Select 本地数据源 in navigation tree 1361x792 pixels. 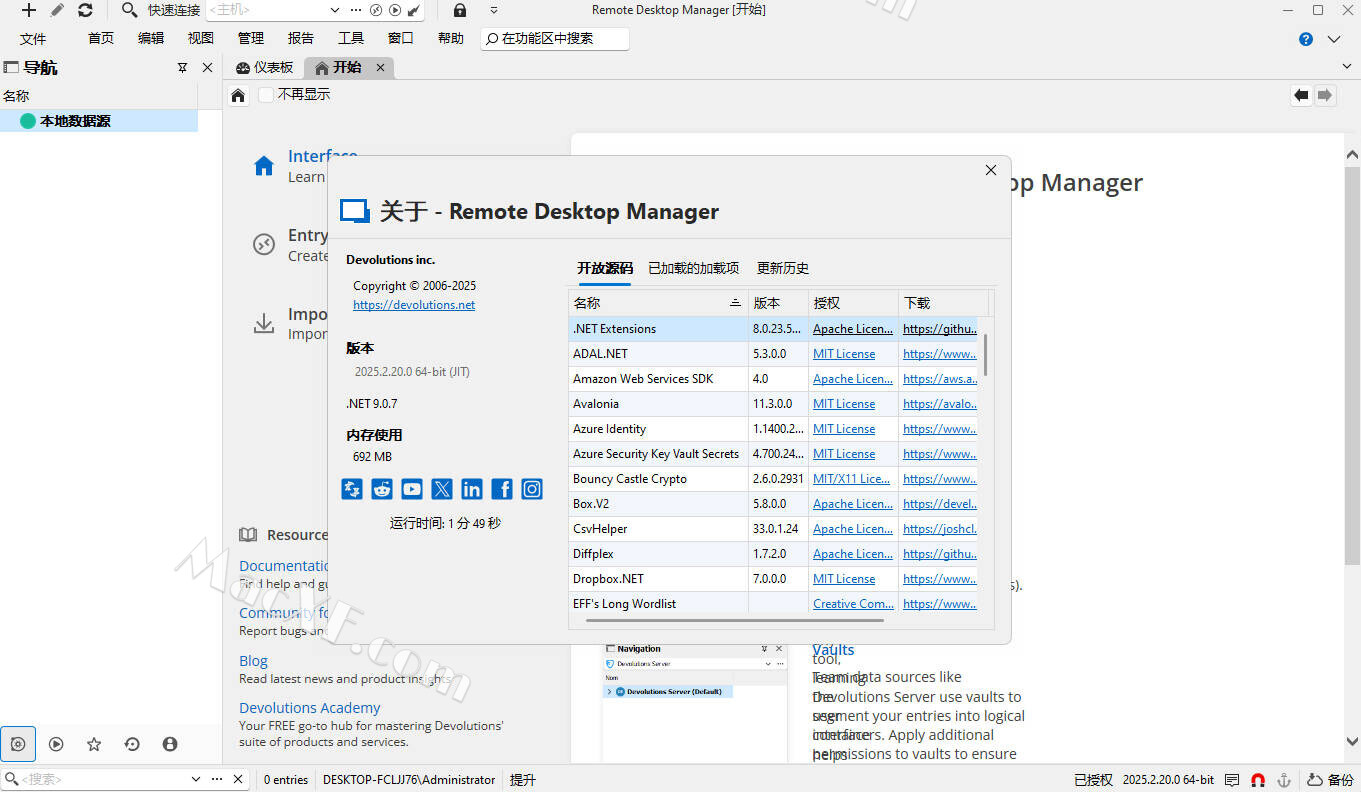[x=99, y=121]
